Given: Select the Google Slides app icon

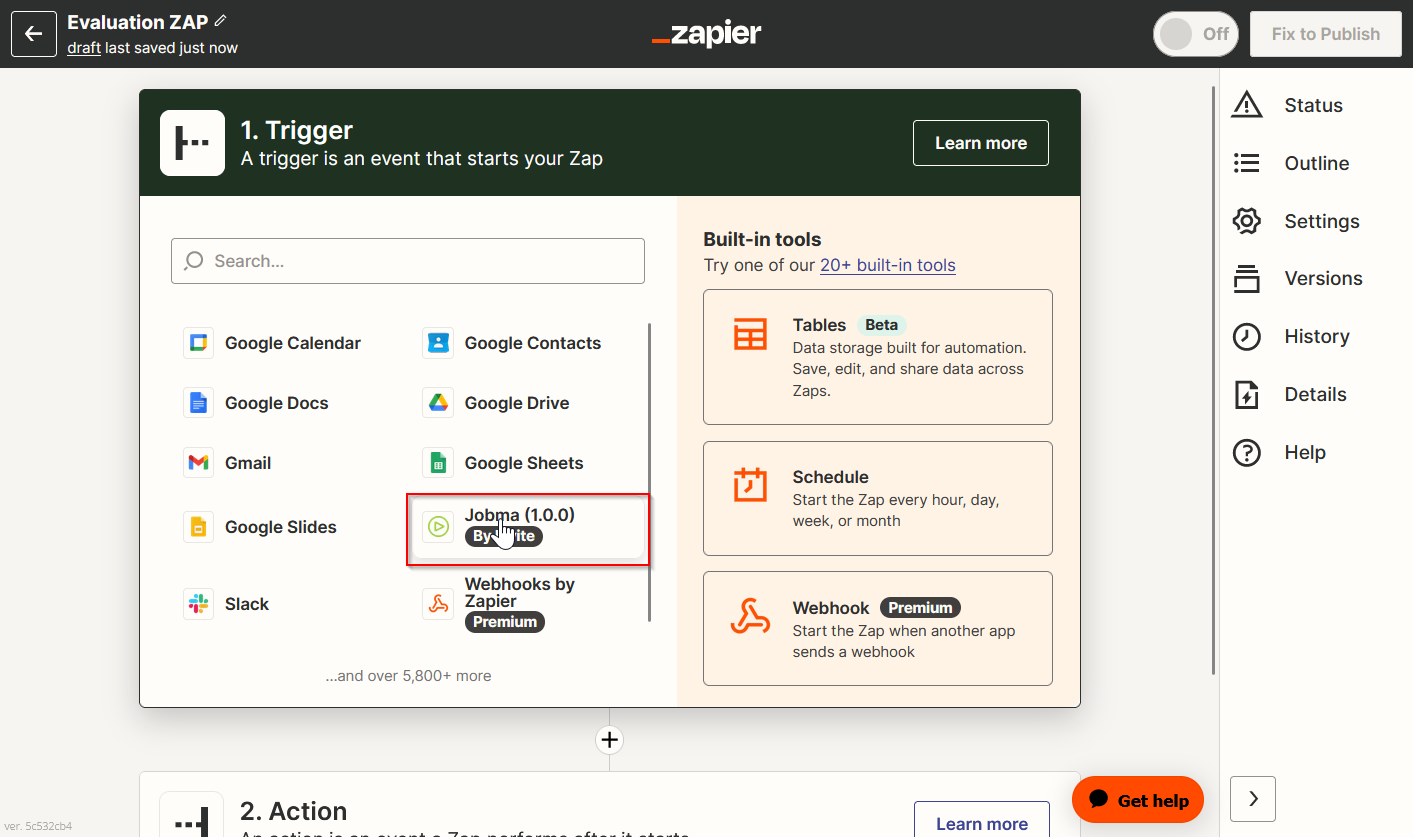Looking at the screenshot, I should pyautogui.click(x=198, y=527).
